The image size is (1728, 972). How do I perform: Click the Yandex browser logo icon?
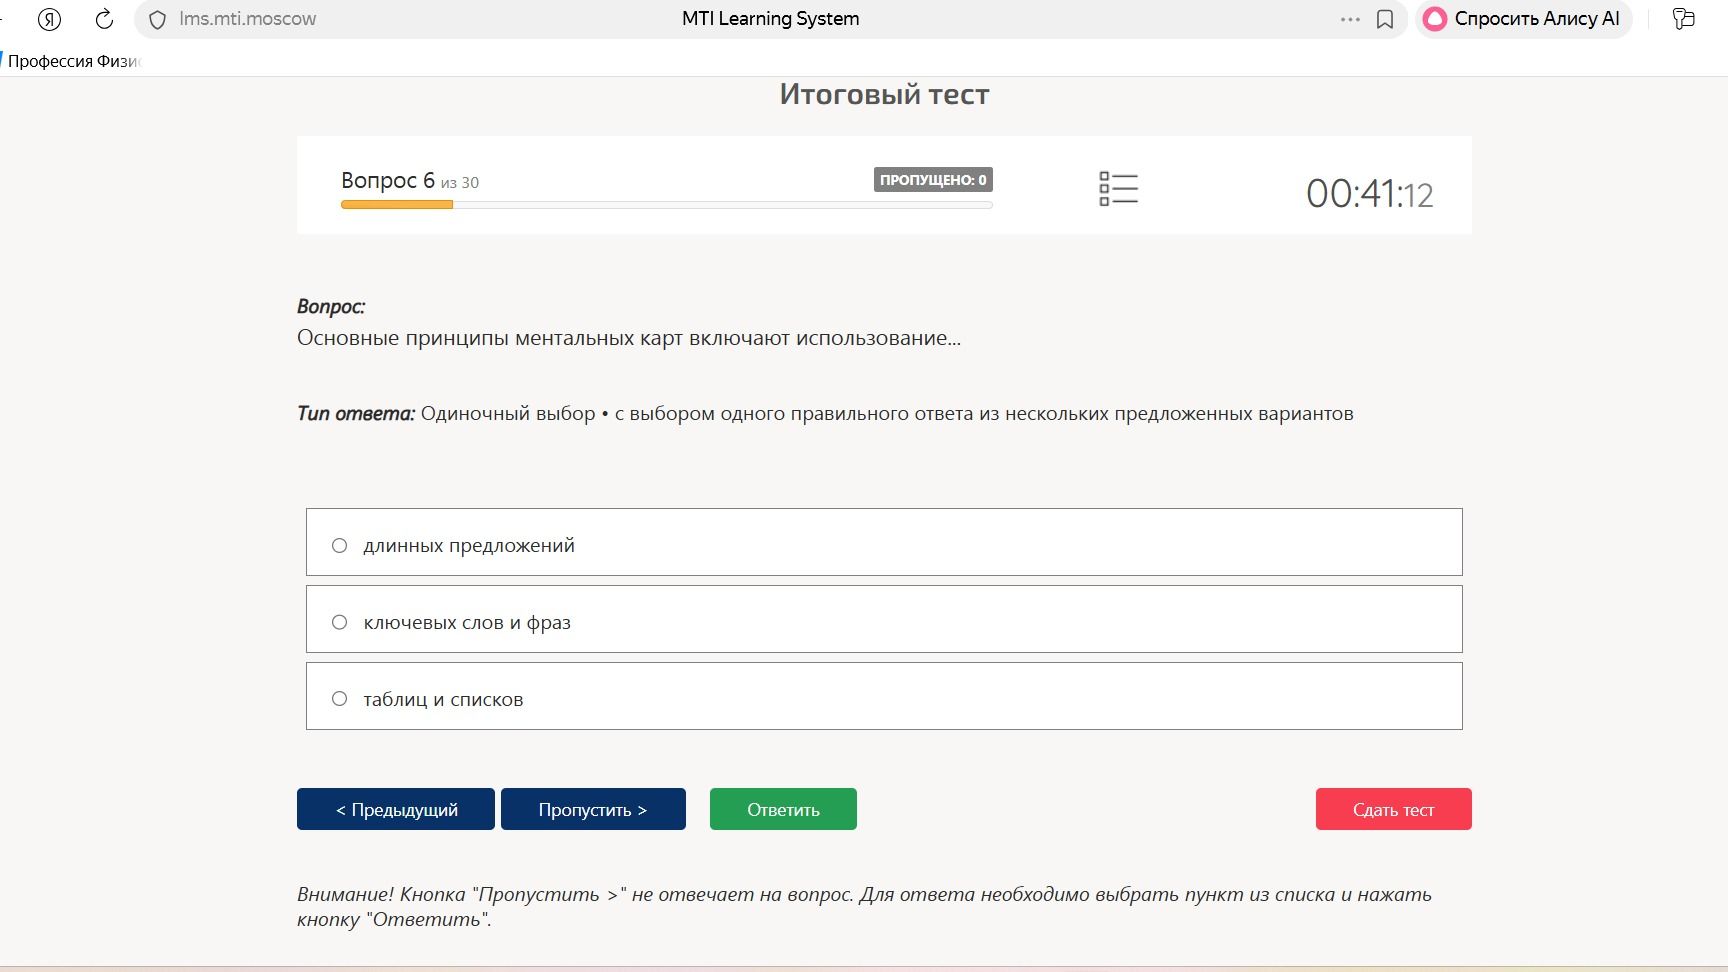tap(49, 19)
